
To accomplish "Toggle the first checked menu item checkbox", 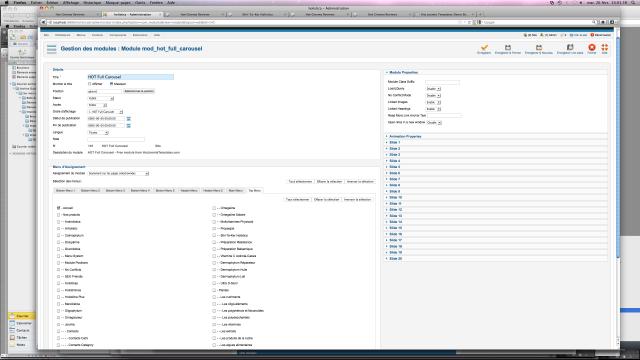I will pos(58,208).
